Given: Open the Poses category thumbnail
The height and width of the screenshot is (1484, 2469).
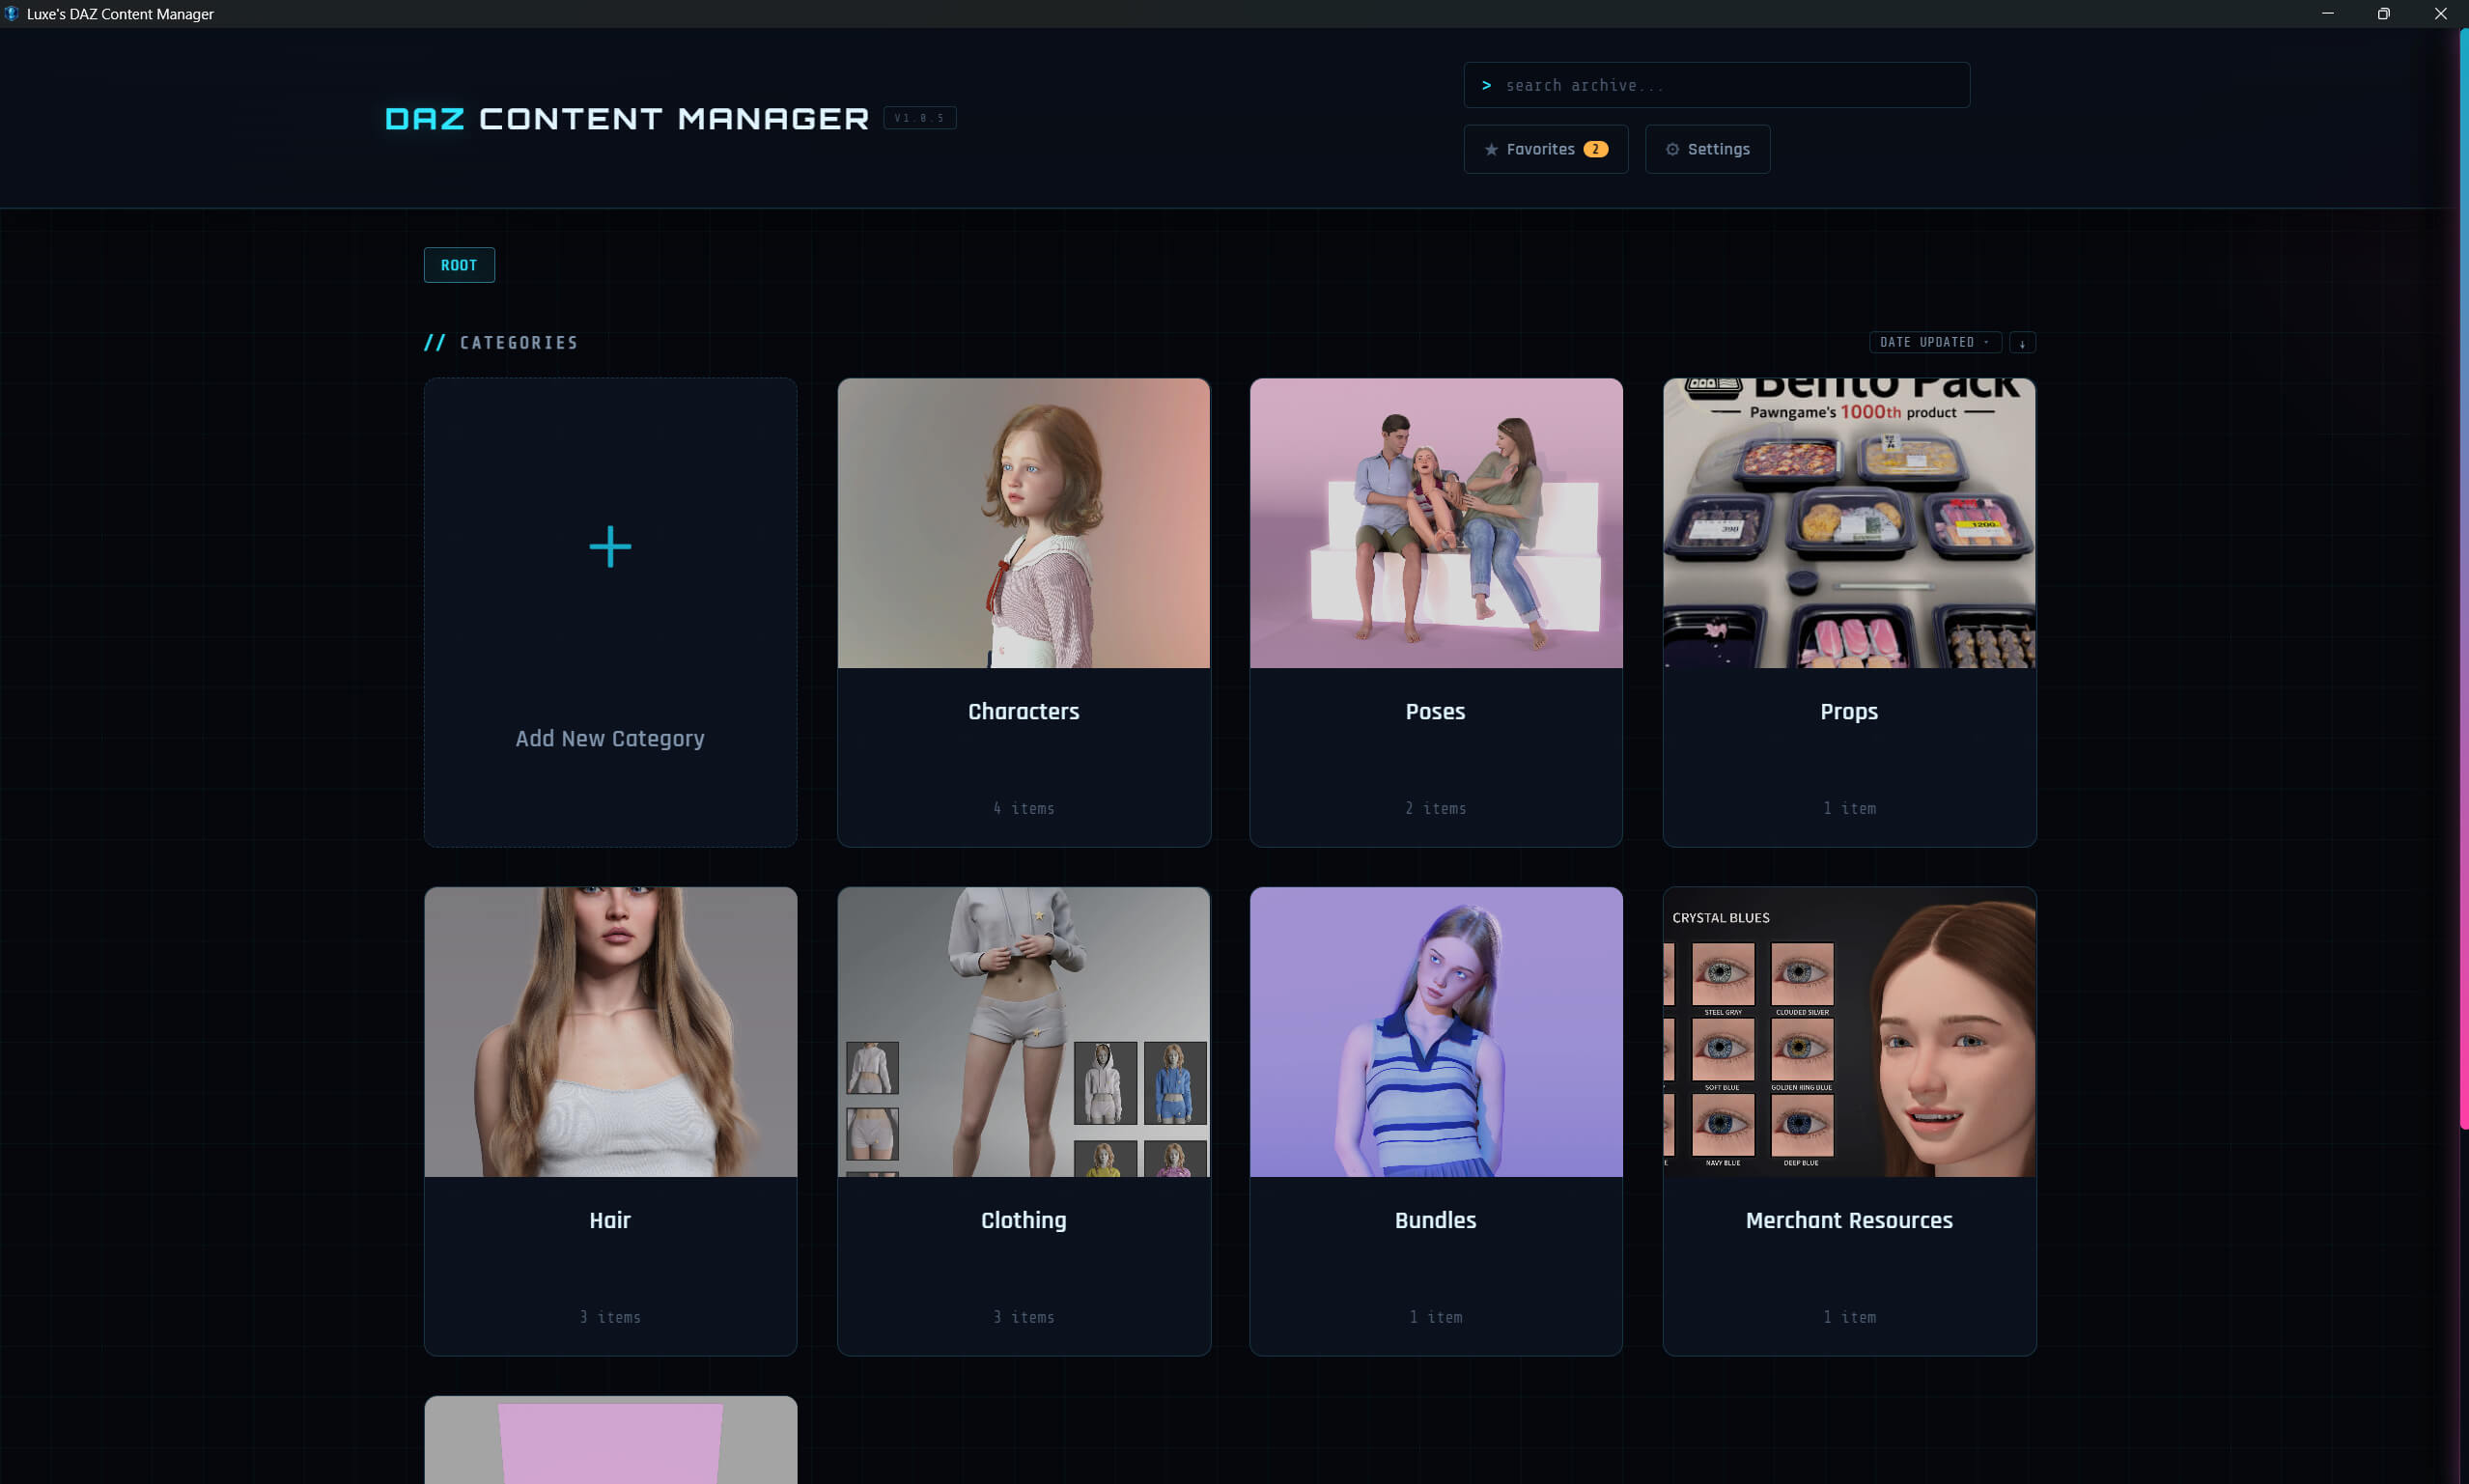Looking at the screenshot, I should pyautogui.click(x=1435, y=523).
